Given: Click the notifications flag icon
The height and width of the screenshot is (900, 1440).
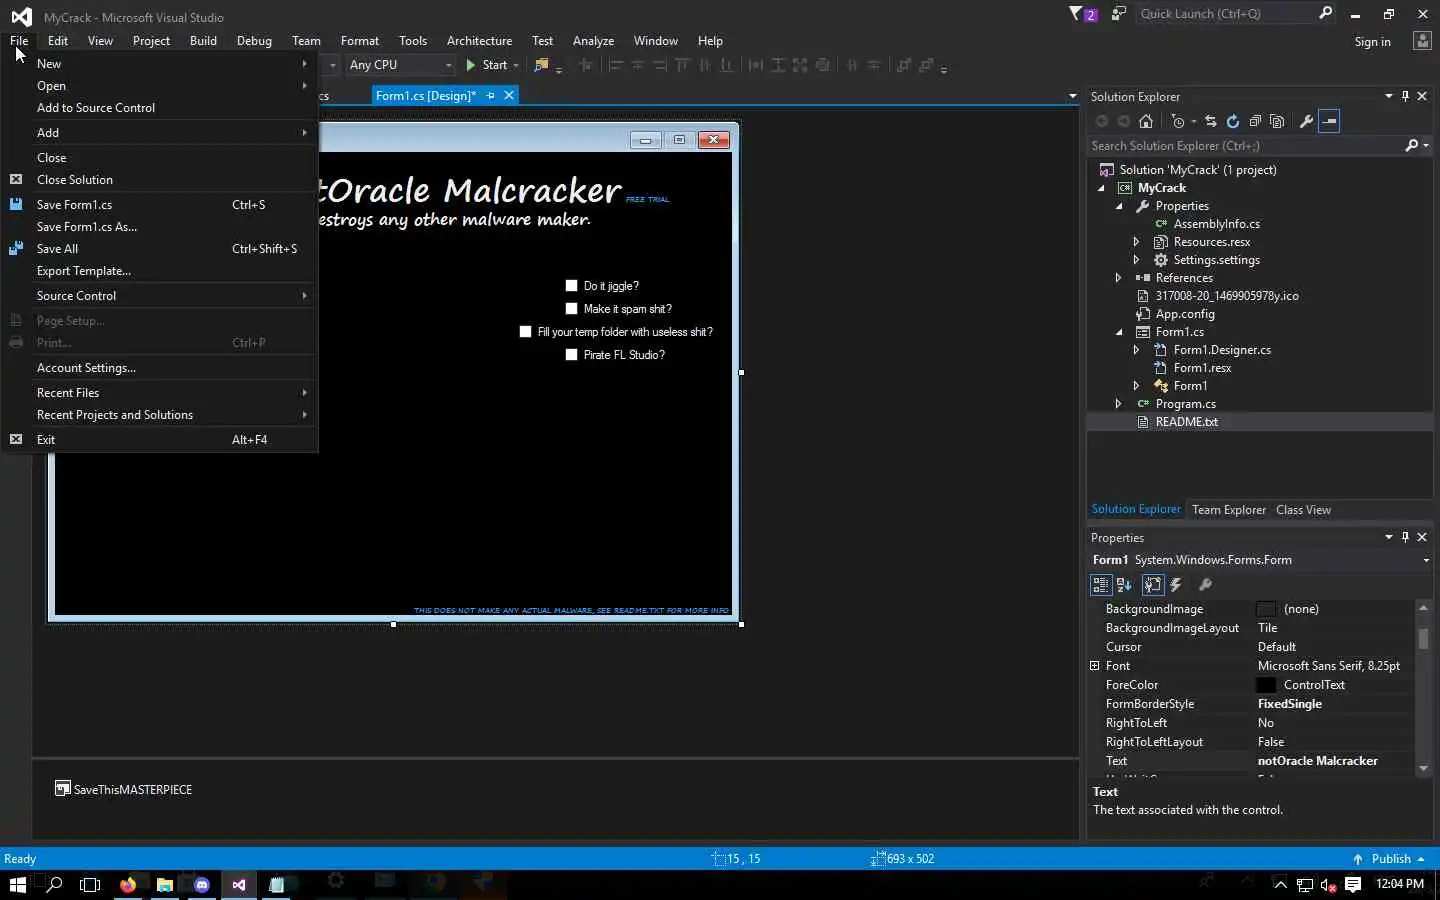Looking at the screenshot, I should pos(1076,14).
